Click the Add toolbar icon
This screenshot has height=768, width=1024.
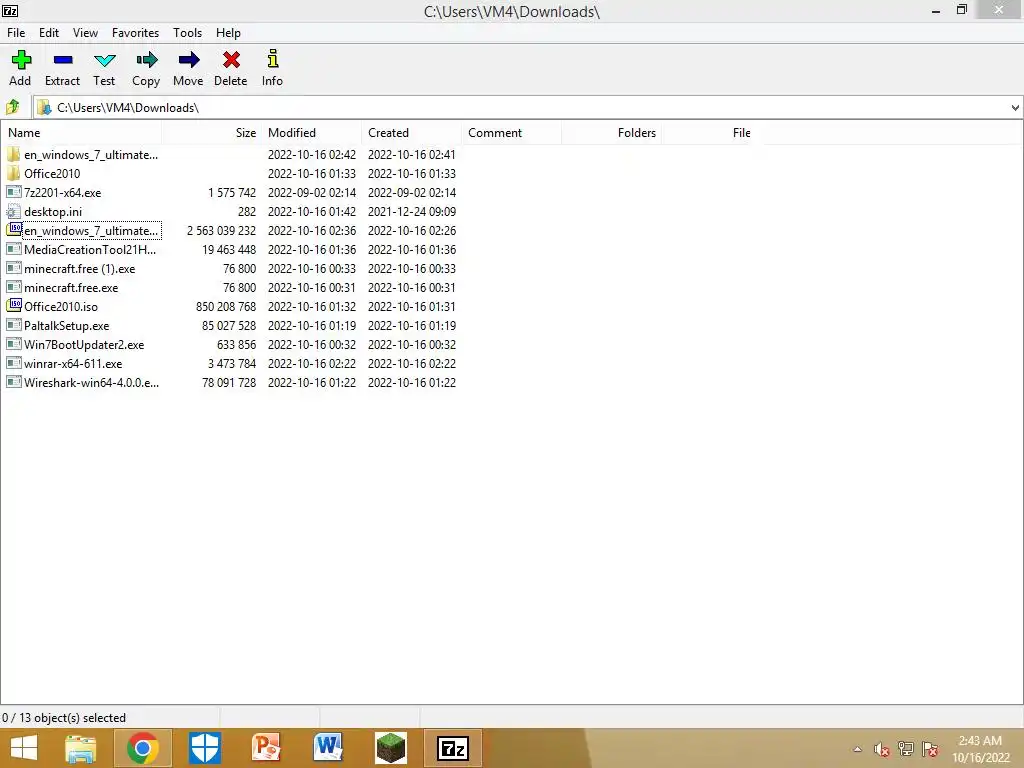[x=20, y=60]
